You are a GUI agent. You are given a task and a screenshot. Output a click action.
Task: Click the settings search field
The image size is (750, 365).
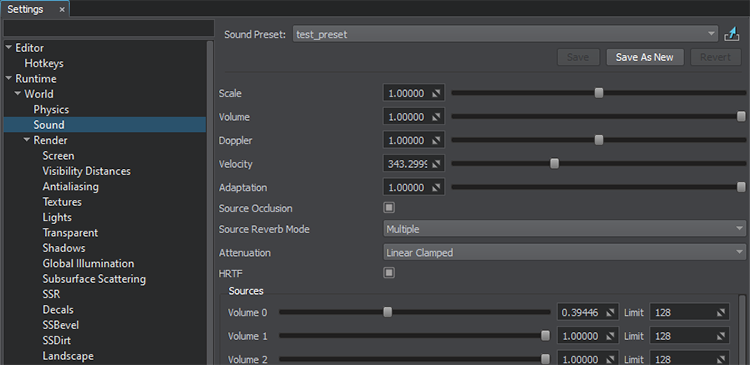point(109,28)
